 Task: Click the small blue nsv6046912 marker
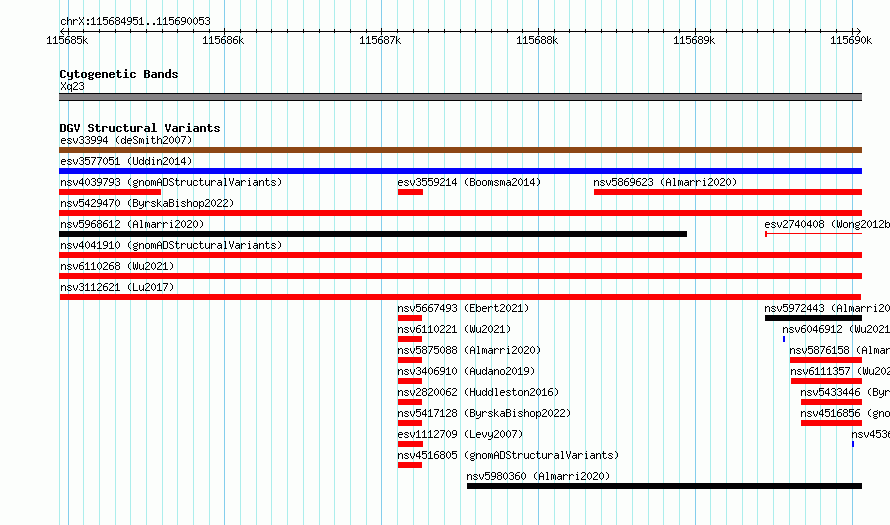point(784,339)
